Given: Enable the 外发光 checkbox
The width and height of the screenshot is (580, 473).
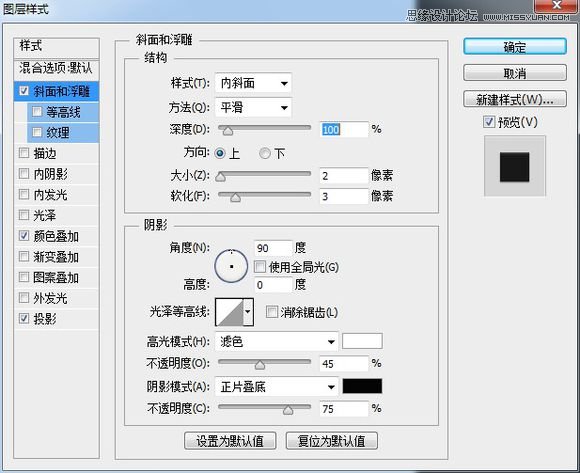Looking at the screenshot, I should tap(24, 298).
